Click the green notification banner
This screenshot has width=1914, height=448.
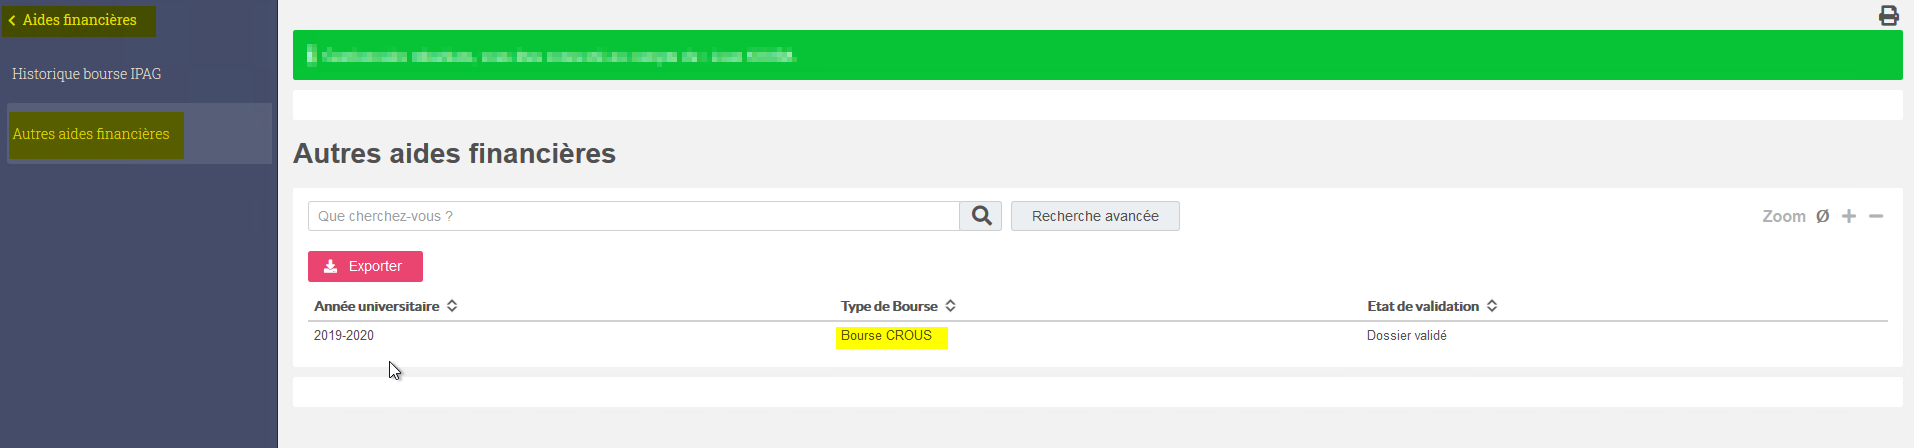1097,55
